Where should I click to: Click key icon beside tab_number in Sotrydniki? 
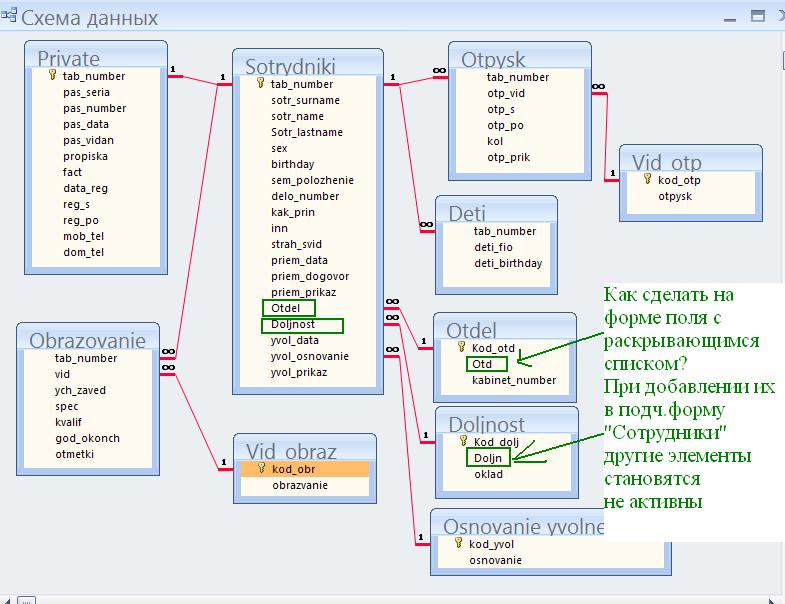coord(260,83)
